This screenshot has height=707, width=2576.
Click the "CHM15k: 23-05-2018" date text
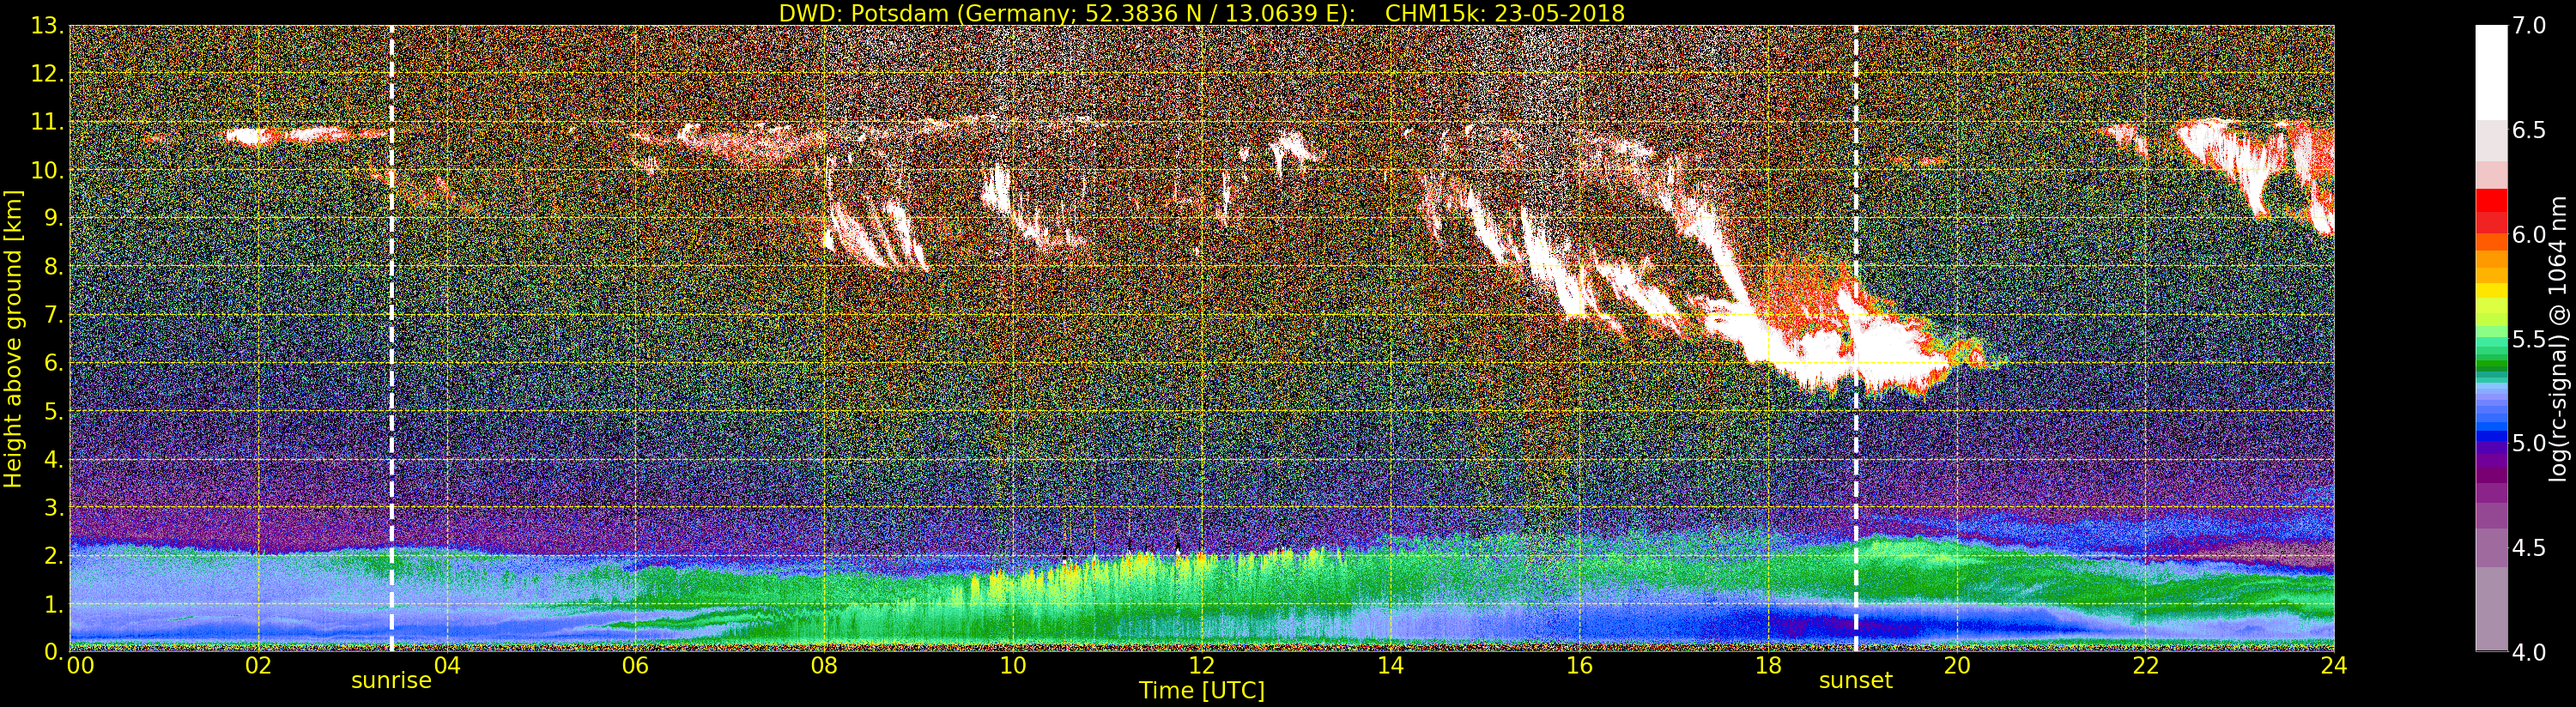[x=1505, y=13]
